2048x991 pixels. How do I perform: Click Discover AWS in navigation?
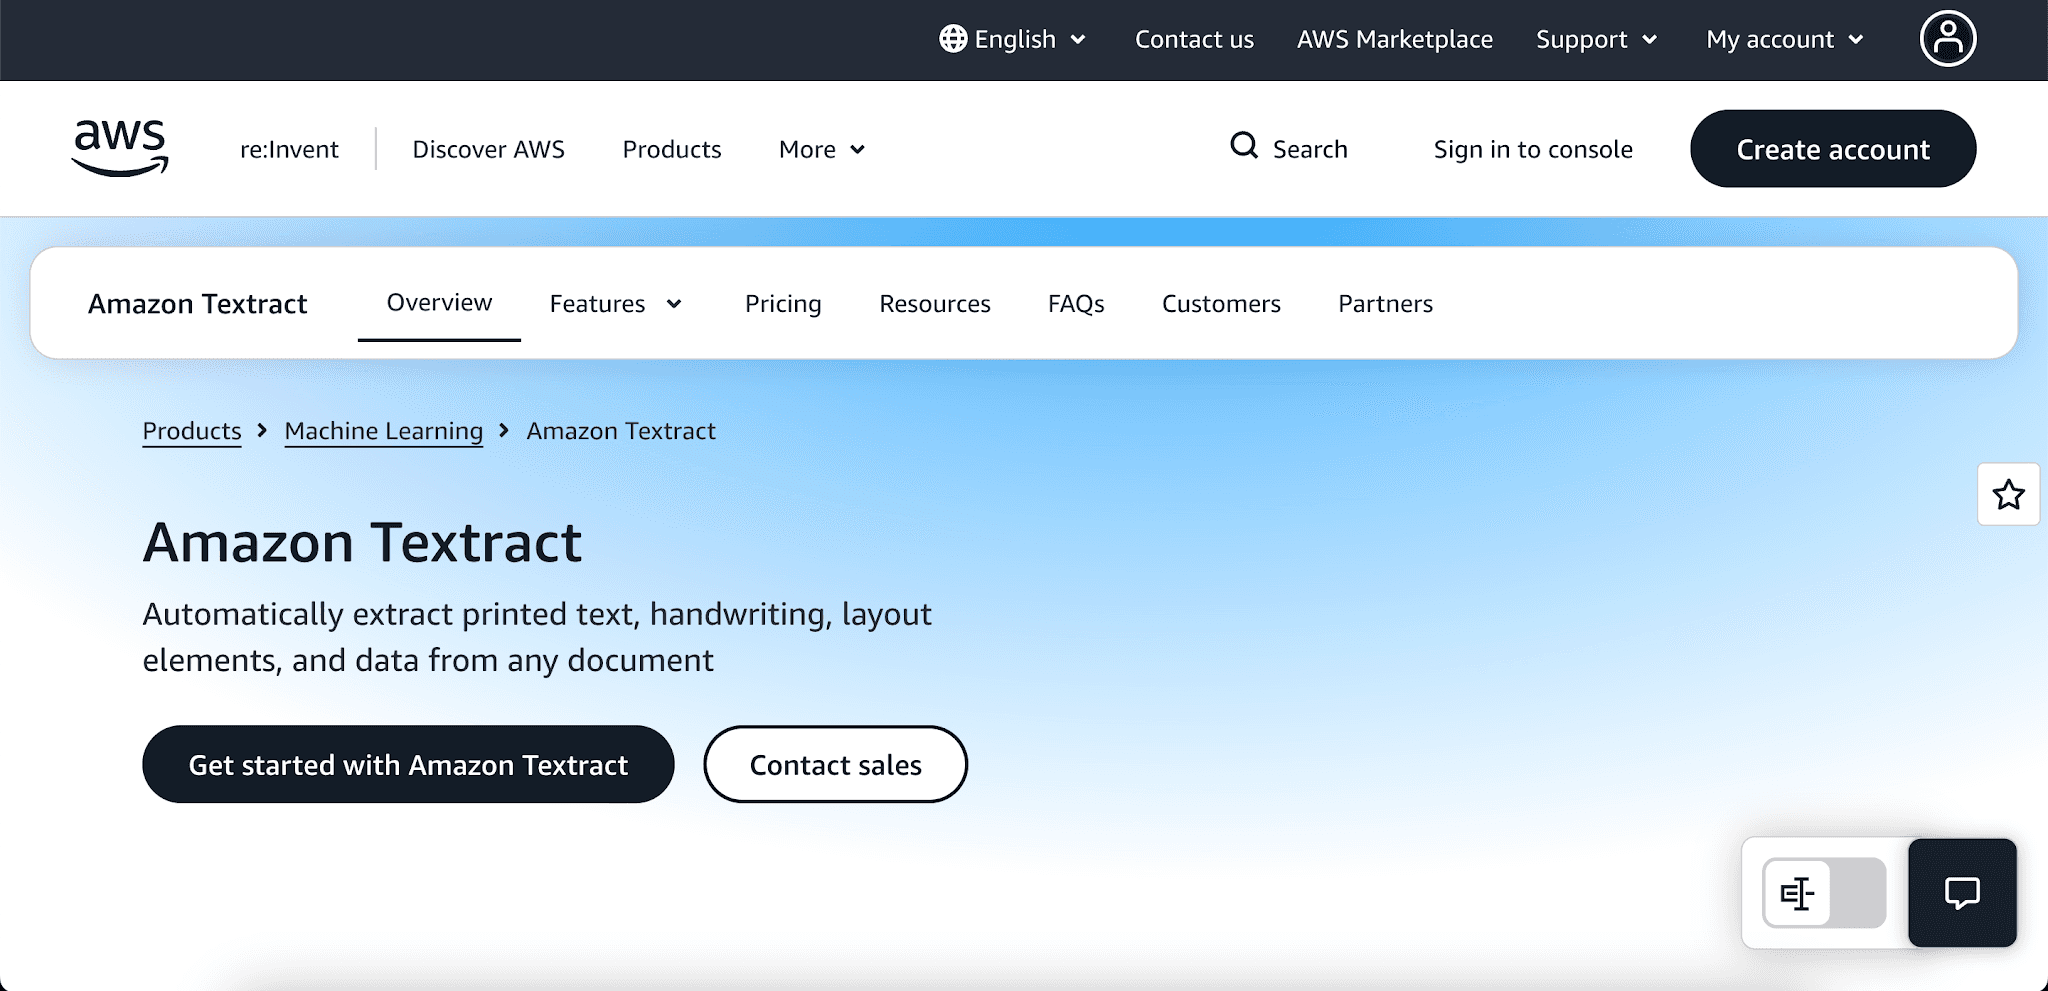pos(488,149)
